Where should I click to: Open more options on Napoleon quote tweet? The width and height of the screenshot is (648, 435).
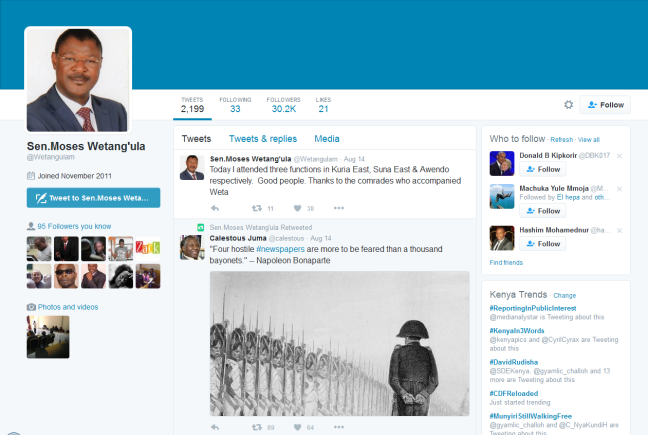click(x=339, y=427)
